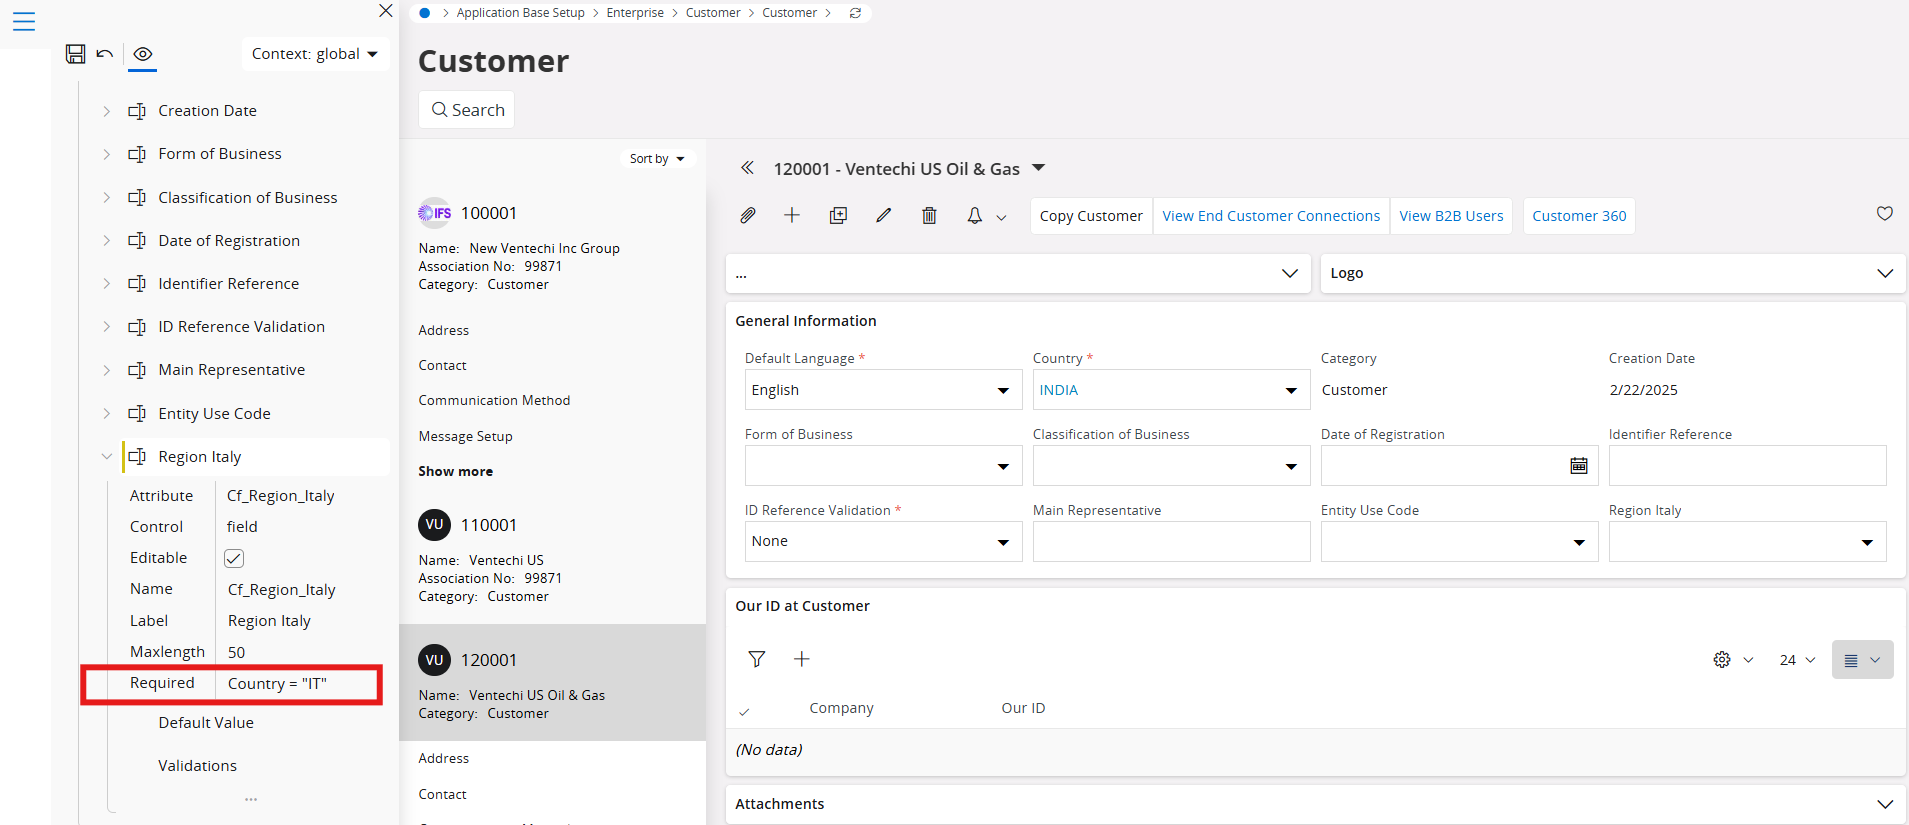This screenshot has height=825, width=1909.
Task: Expand the Form of Business node
Action: pos(106,154)
